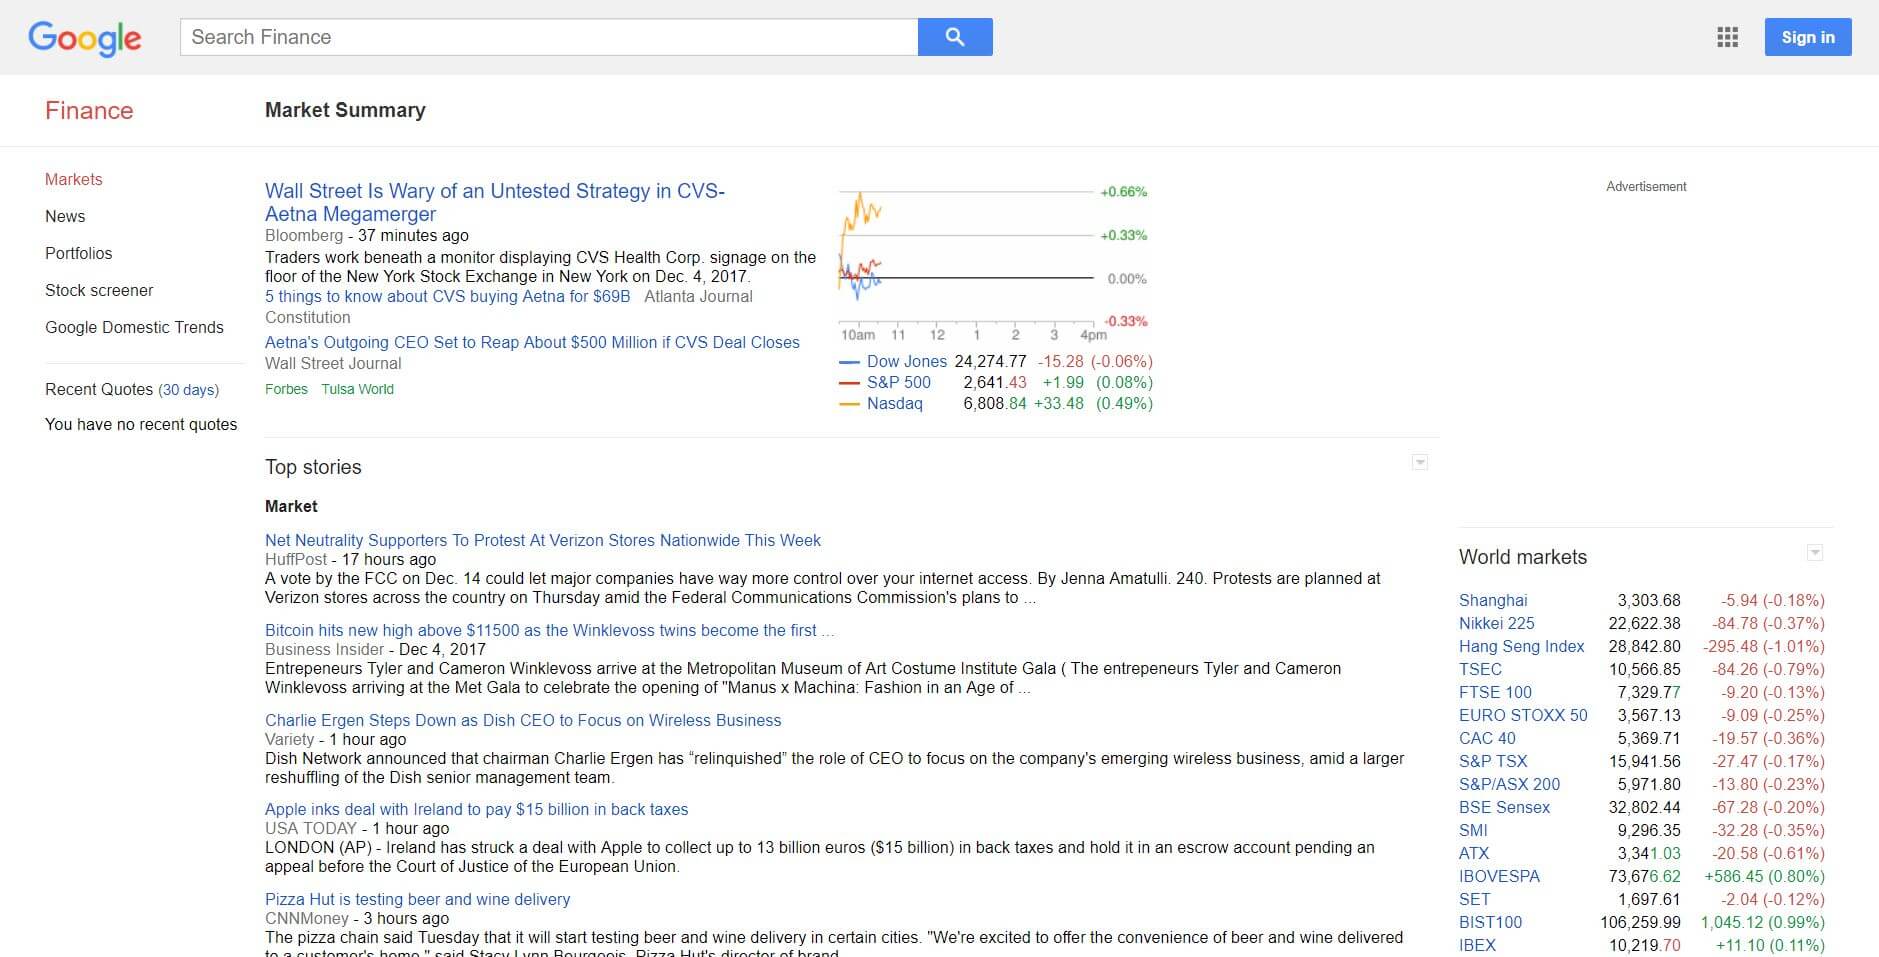Open Google Domestic Trends
Viewport: 1879px width, 957px height.
click(x=134, y=327)
